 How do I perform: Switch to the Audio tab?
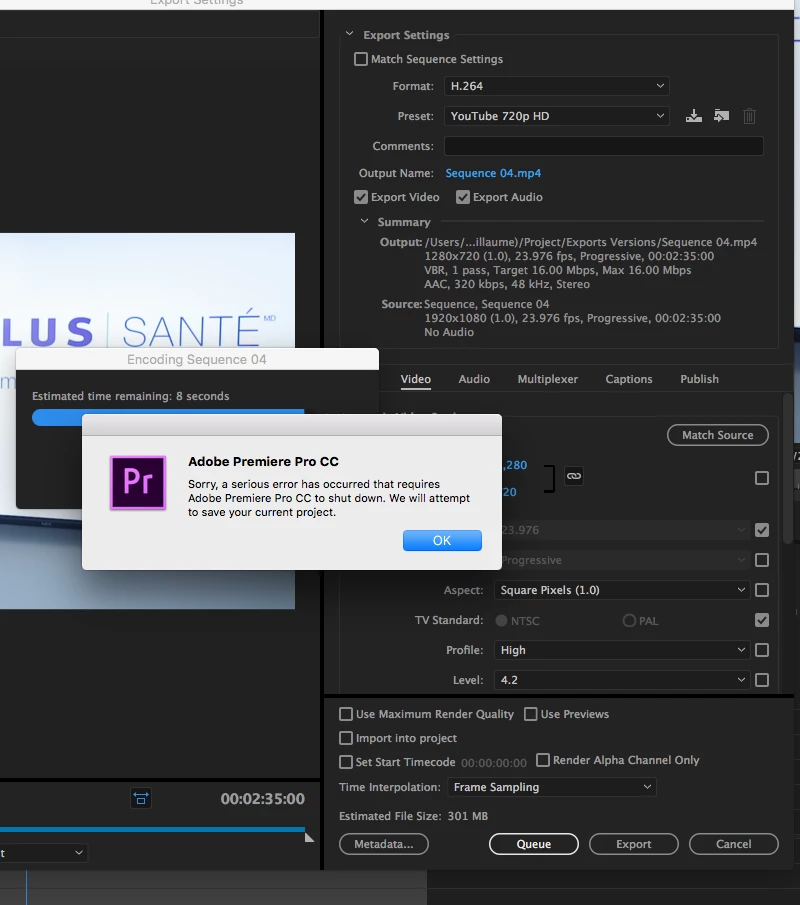(474, 379)
